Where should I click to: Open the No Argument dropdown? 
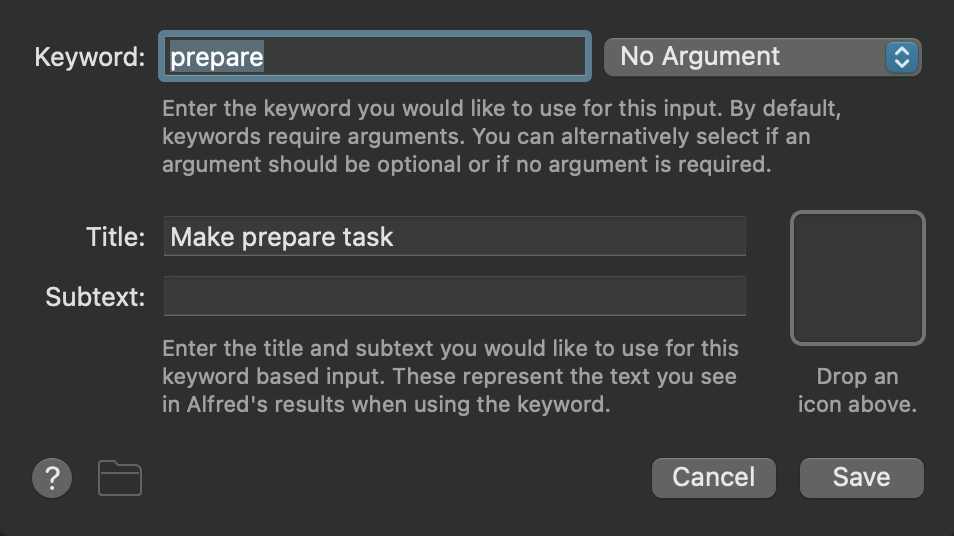point(762,57)
